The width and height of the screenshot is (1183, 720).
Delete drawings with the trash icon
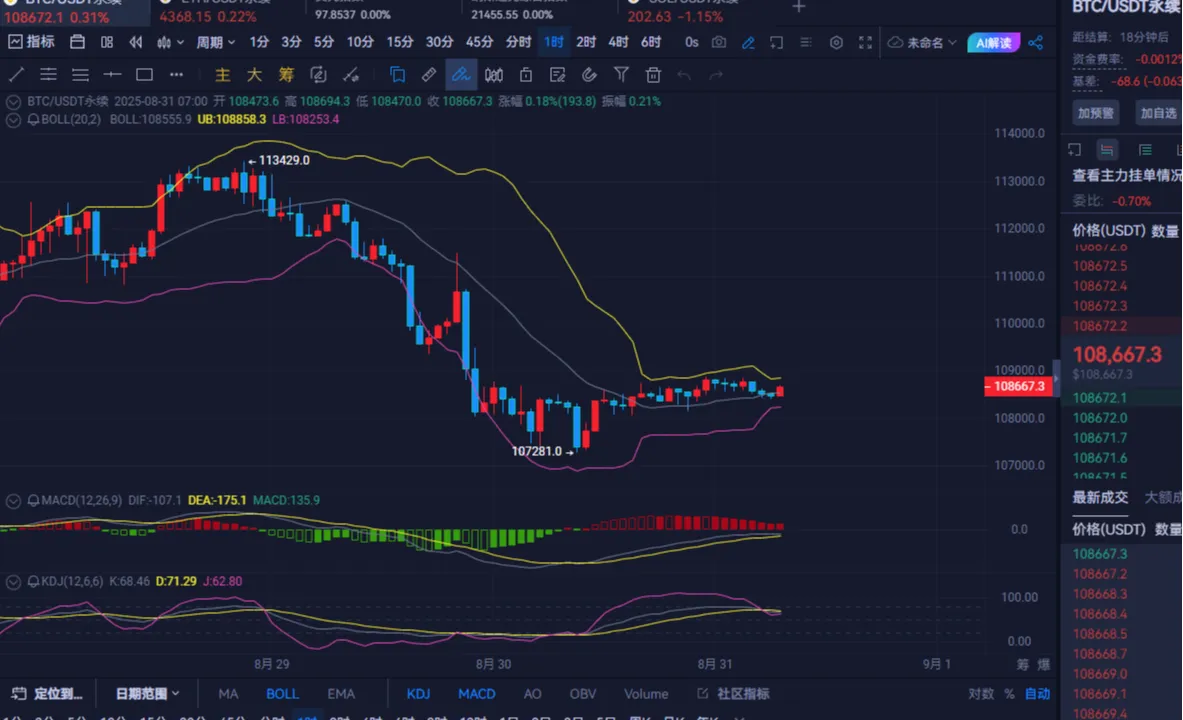pyautogui.click(x=653, y=75)
